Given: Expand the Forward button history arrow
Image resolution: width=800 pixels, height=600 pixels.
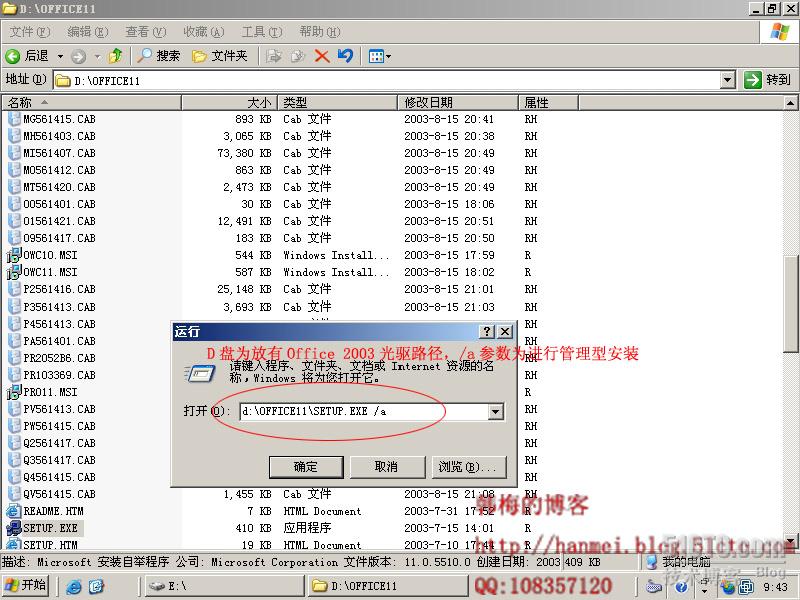Looking at the screenshot, I should coord(97,56).
